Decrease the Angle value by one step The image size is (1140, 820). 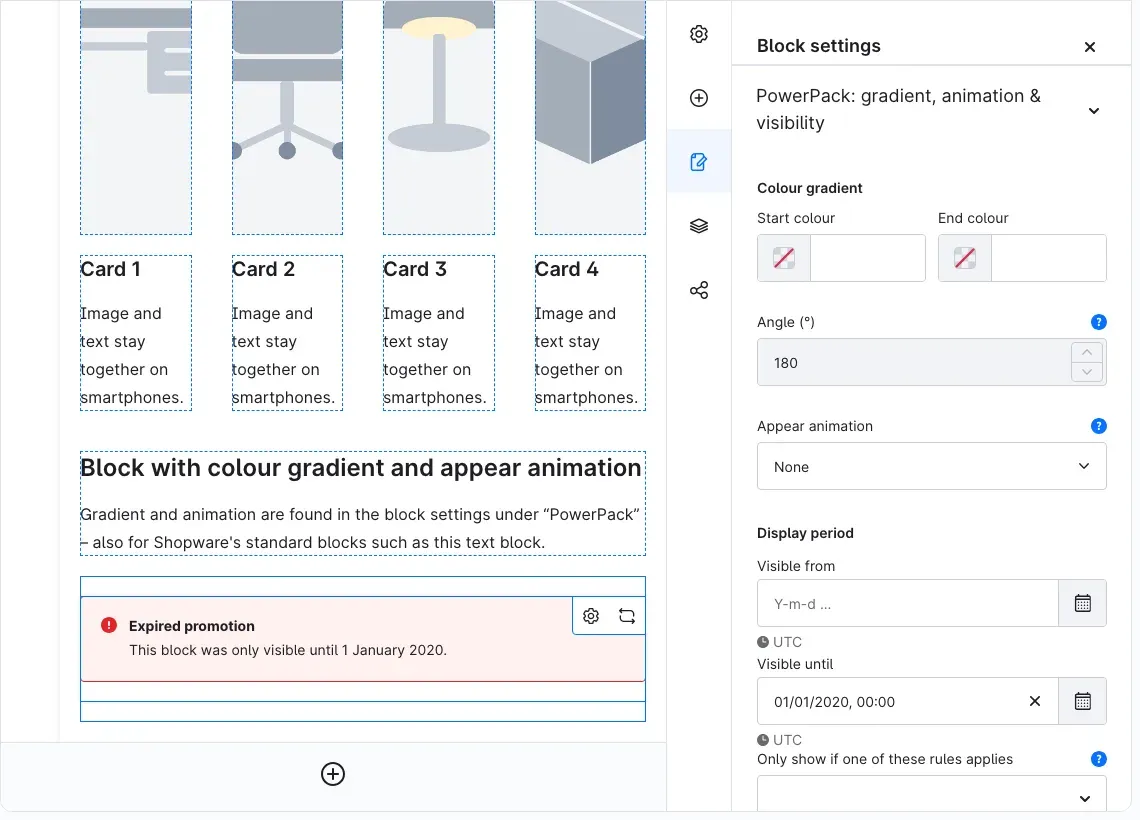[x=1087, y=371]
